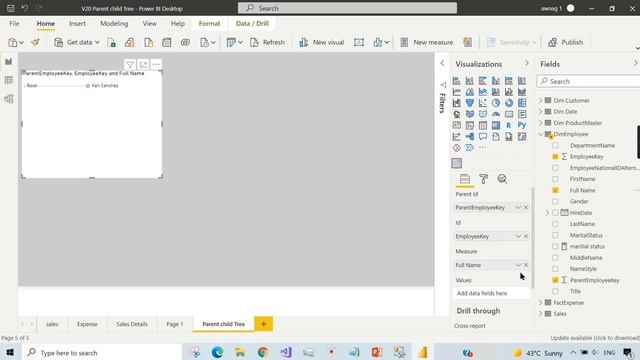This screenshot has height=360, width=640.
Task: Uncheck the EmployeeKey field
Action: 555,156
